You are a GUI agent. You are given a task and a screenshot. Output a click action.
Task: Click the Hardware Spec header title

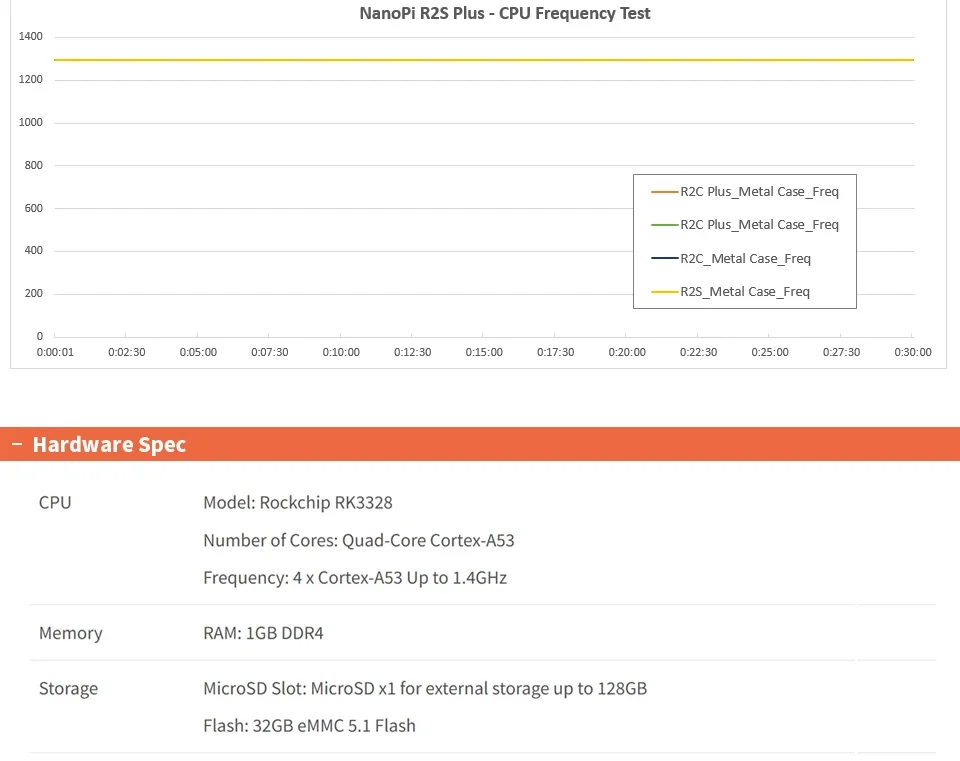109,444
